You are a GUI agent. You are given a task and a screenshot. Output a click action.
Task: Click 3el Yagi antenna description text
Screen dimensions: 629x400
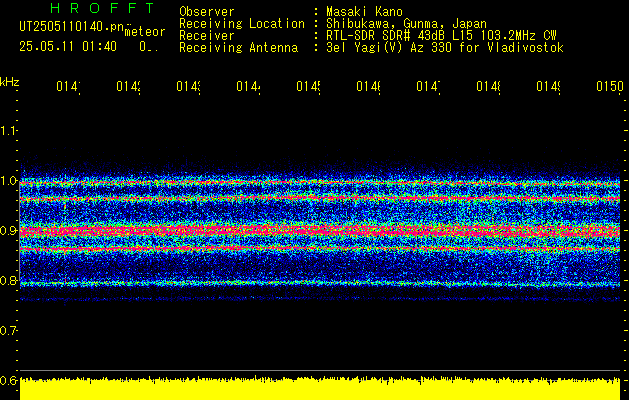[x=445, y=48]
